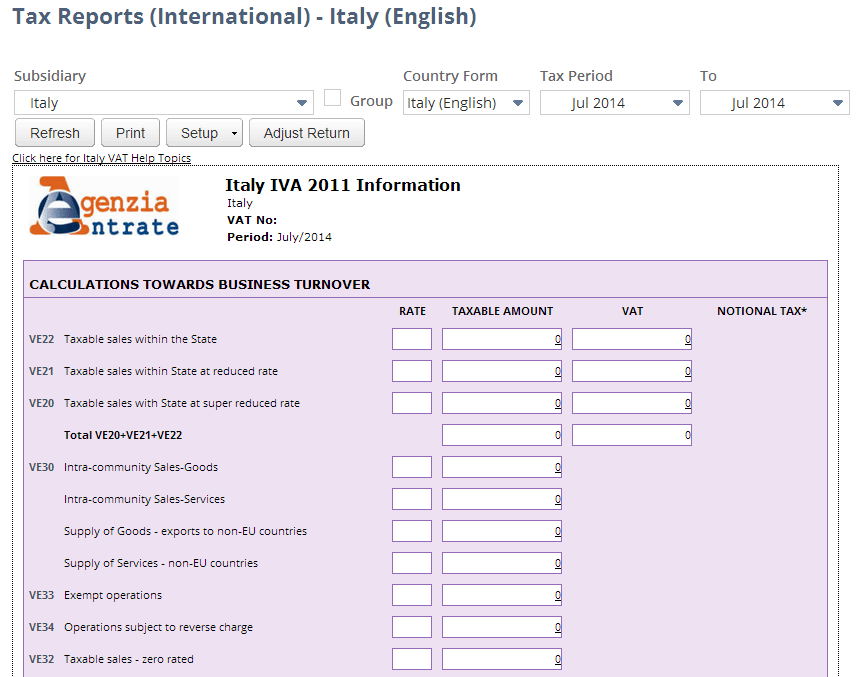Viewport: 861px width, 677px height.
Task: Click VE22 rate input field
Action: (x=412, y=339)
